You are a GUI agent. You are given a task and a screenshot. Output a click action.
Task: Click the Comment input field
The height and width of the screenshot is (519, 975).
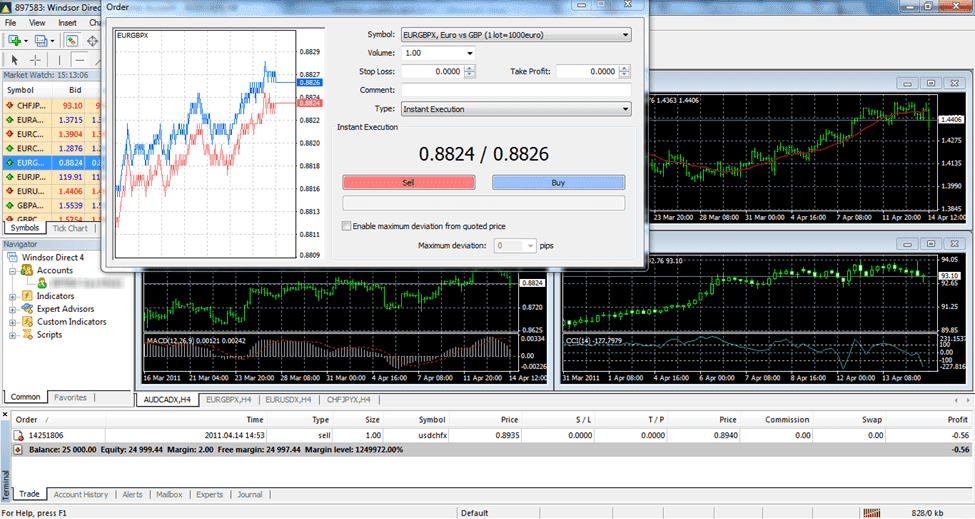(516, 90)
